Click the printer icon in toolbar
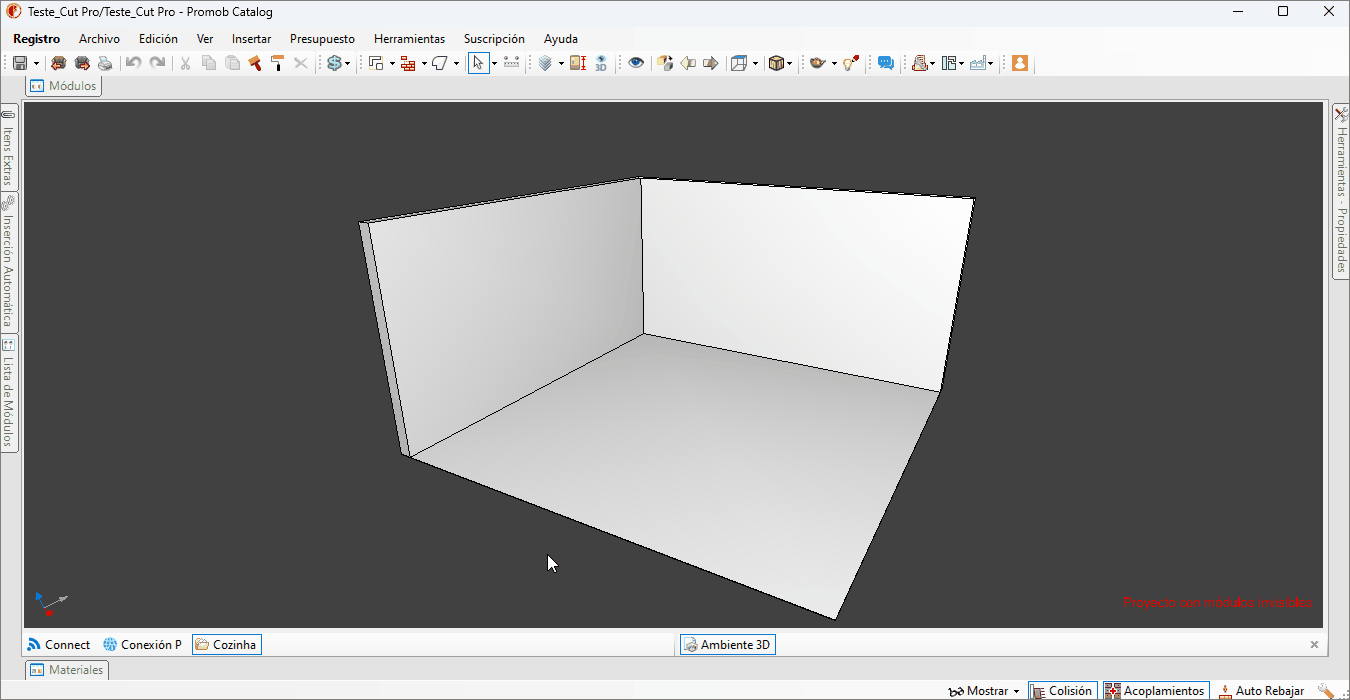 tap(105, 63)
